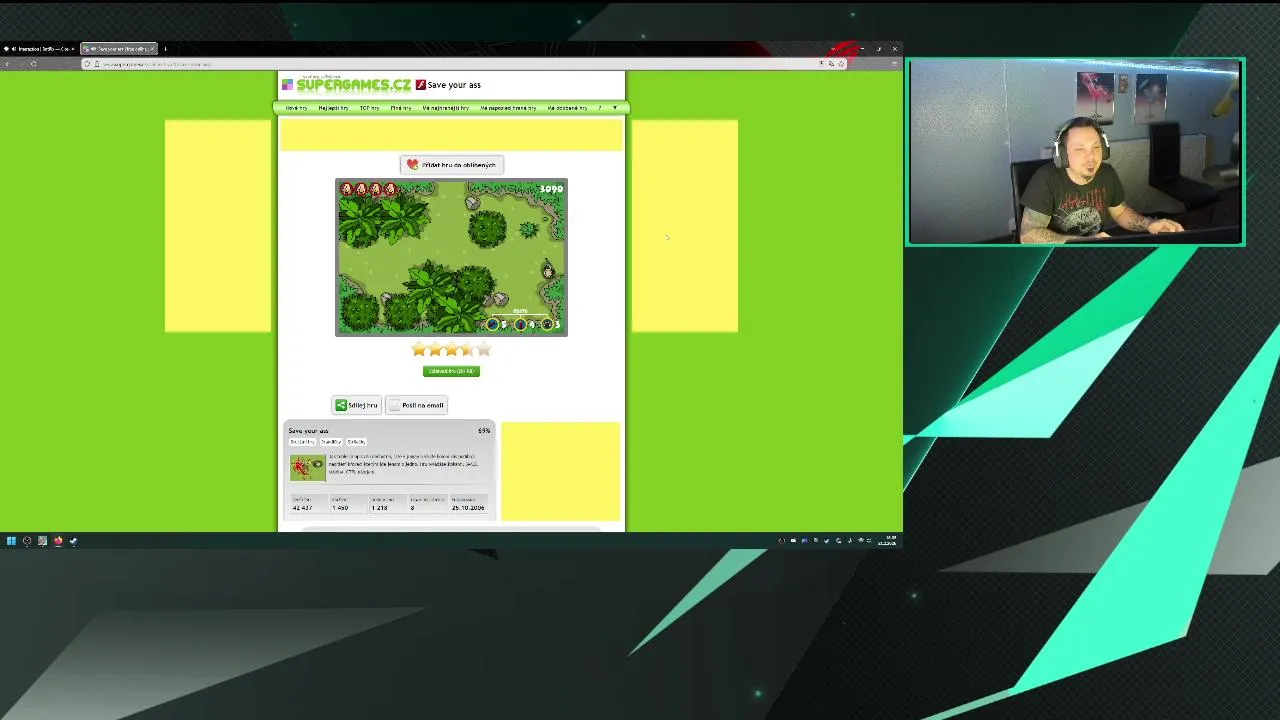Click the browser back arrow
The width and height of the screenshot is (1280, 720).
pyautogui.click(x=7, y=64)
